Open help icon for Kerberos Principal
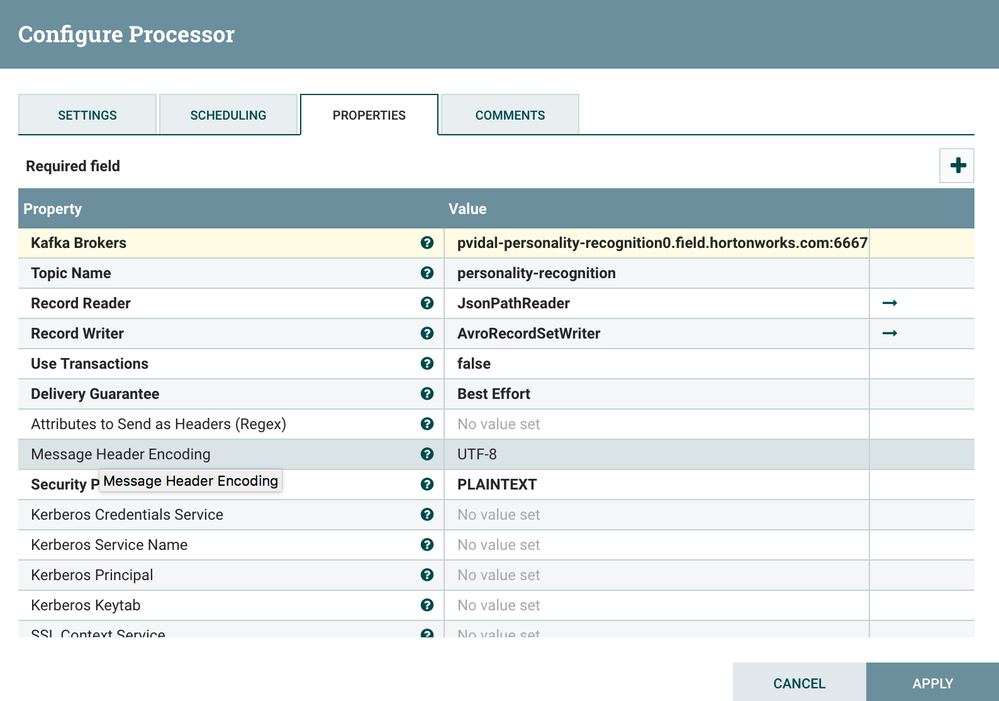This screenshot has width=999, height=701. pyautogui.click(x=427, y=575)
